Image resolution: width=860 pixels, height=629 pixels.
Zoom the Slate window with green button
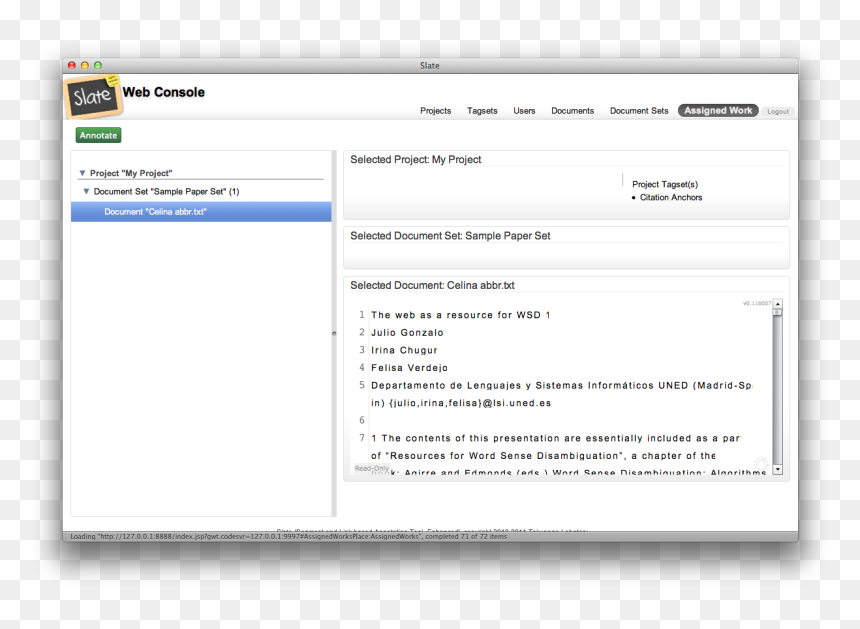(x=98, y=65)
